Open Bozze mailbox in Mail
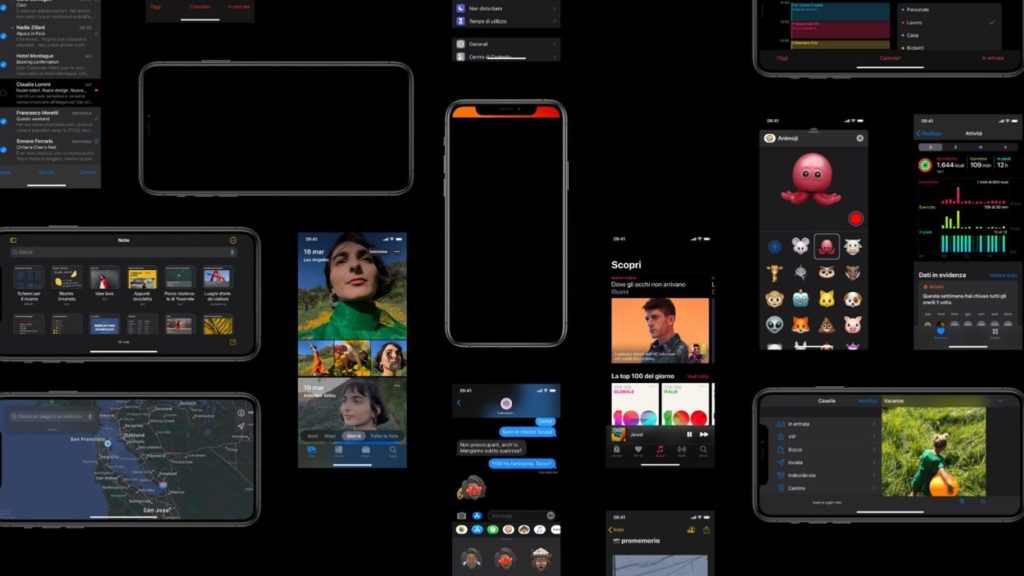 pyautogui.click(x=826, y=450)
